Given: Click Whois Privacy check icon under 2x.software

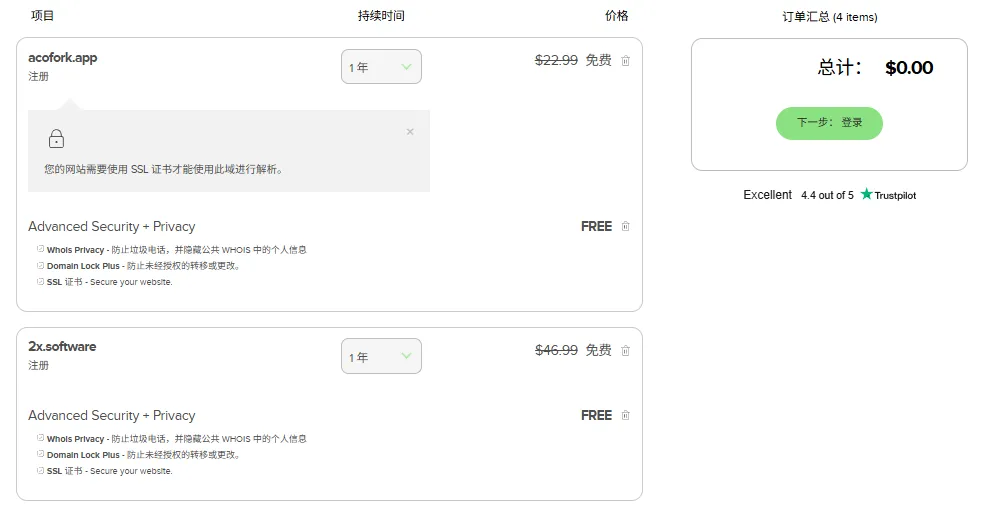Looking at the screenshot, I should (40, 438).
